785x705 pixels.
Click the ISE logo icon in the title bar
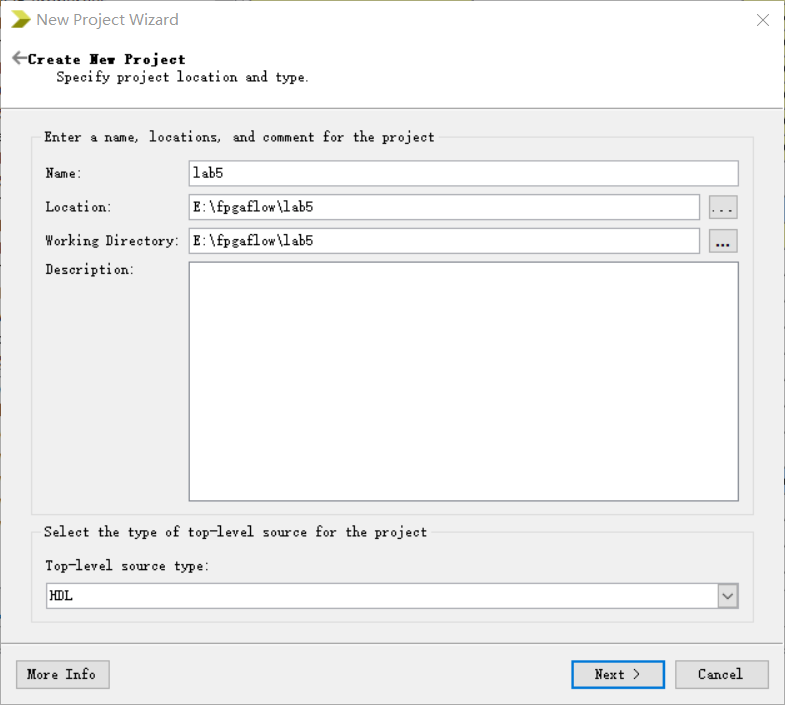pos(21,20)
